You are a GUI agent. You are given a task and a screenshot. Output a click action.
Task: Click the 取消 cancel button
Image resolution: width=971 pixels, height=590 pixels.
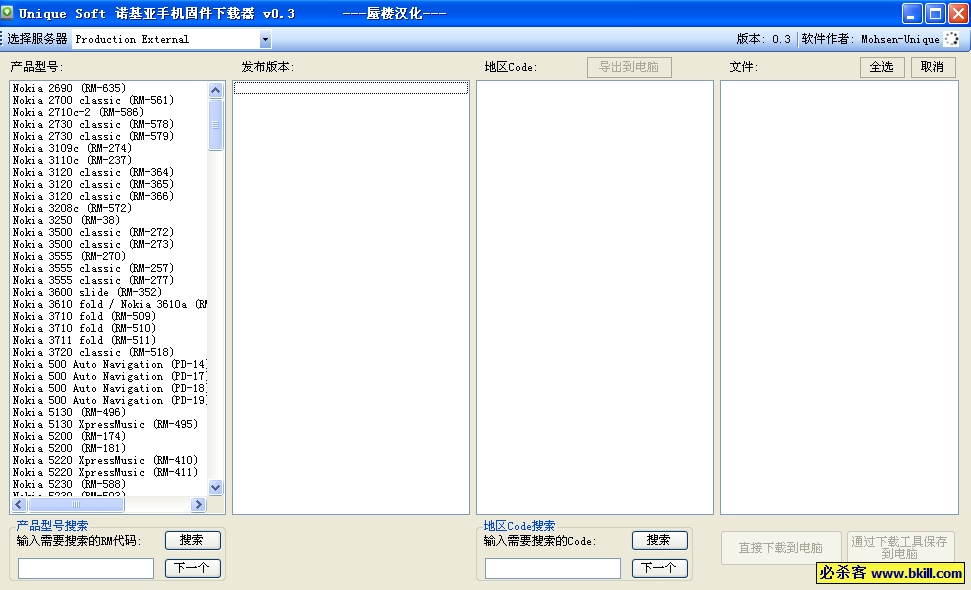click(x=933, y=67)
